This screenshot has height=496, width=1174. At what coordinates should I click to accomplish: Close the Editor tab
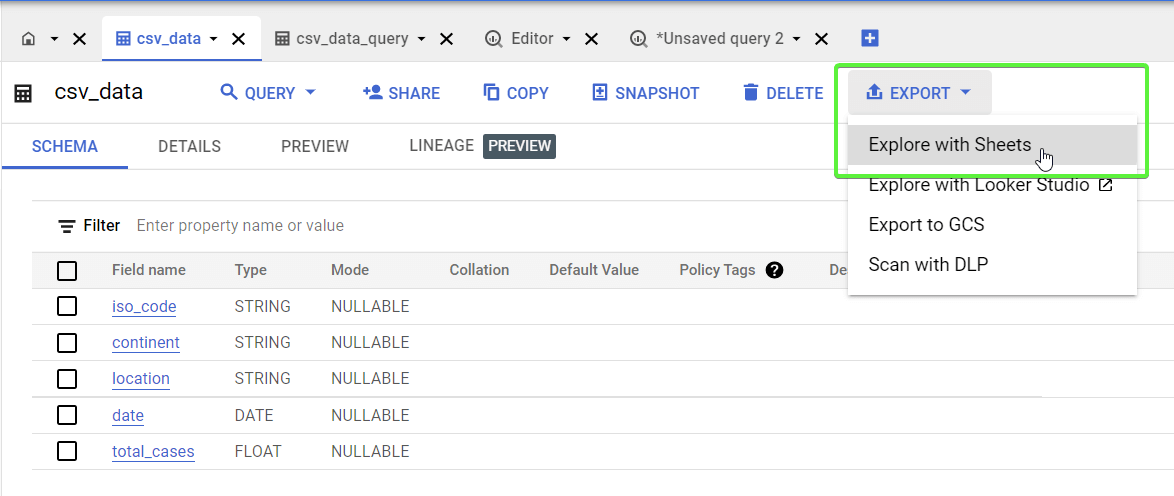pos(591,39)
